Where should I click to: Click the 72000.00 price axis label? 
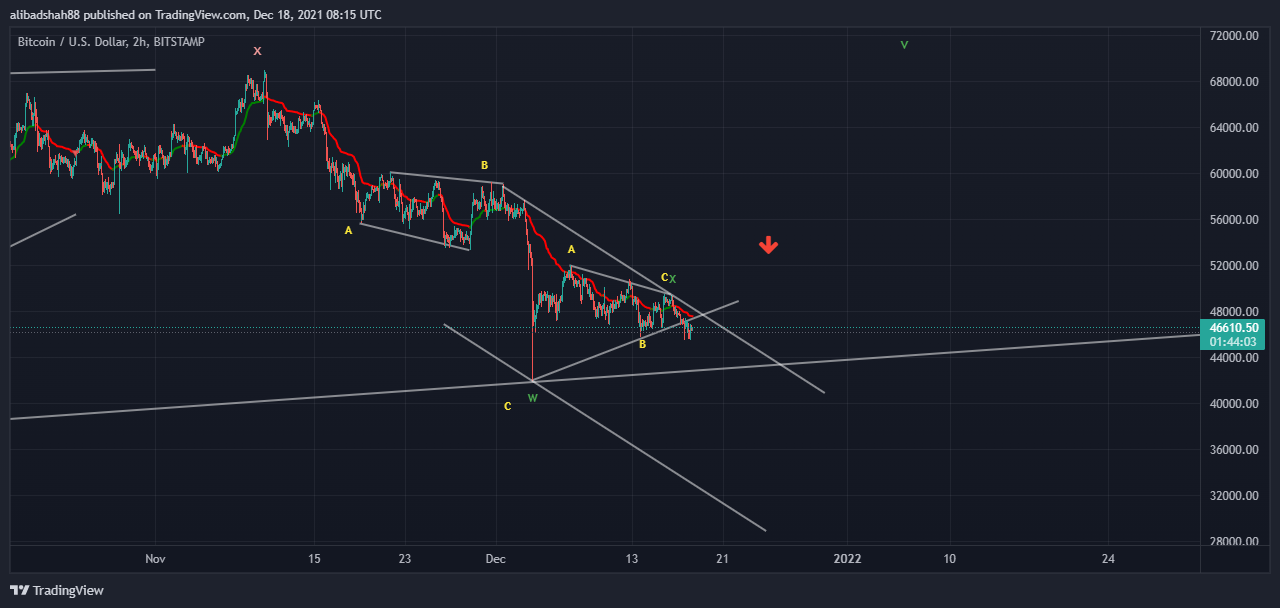click(1235, 36)
